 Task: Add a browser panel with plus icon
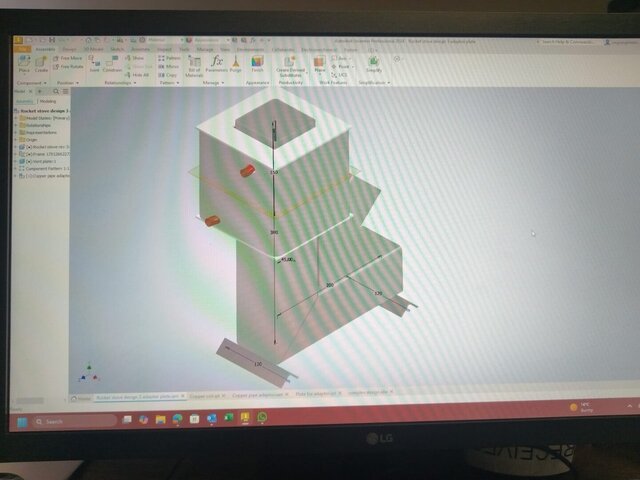click(x=40, y=91)
